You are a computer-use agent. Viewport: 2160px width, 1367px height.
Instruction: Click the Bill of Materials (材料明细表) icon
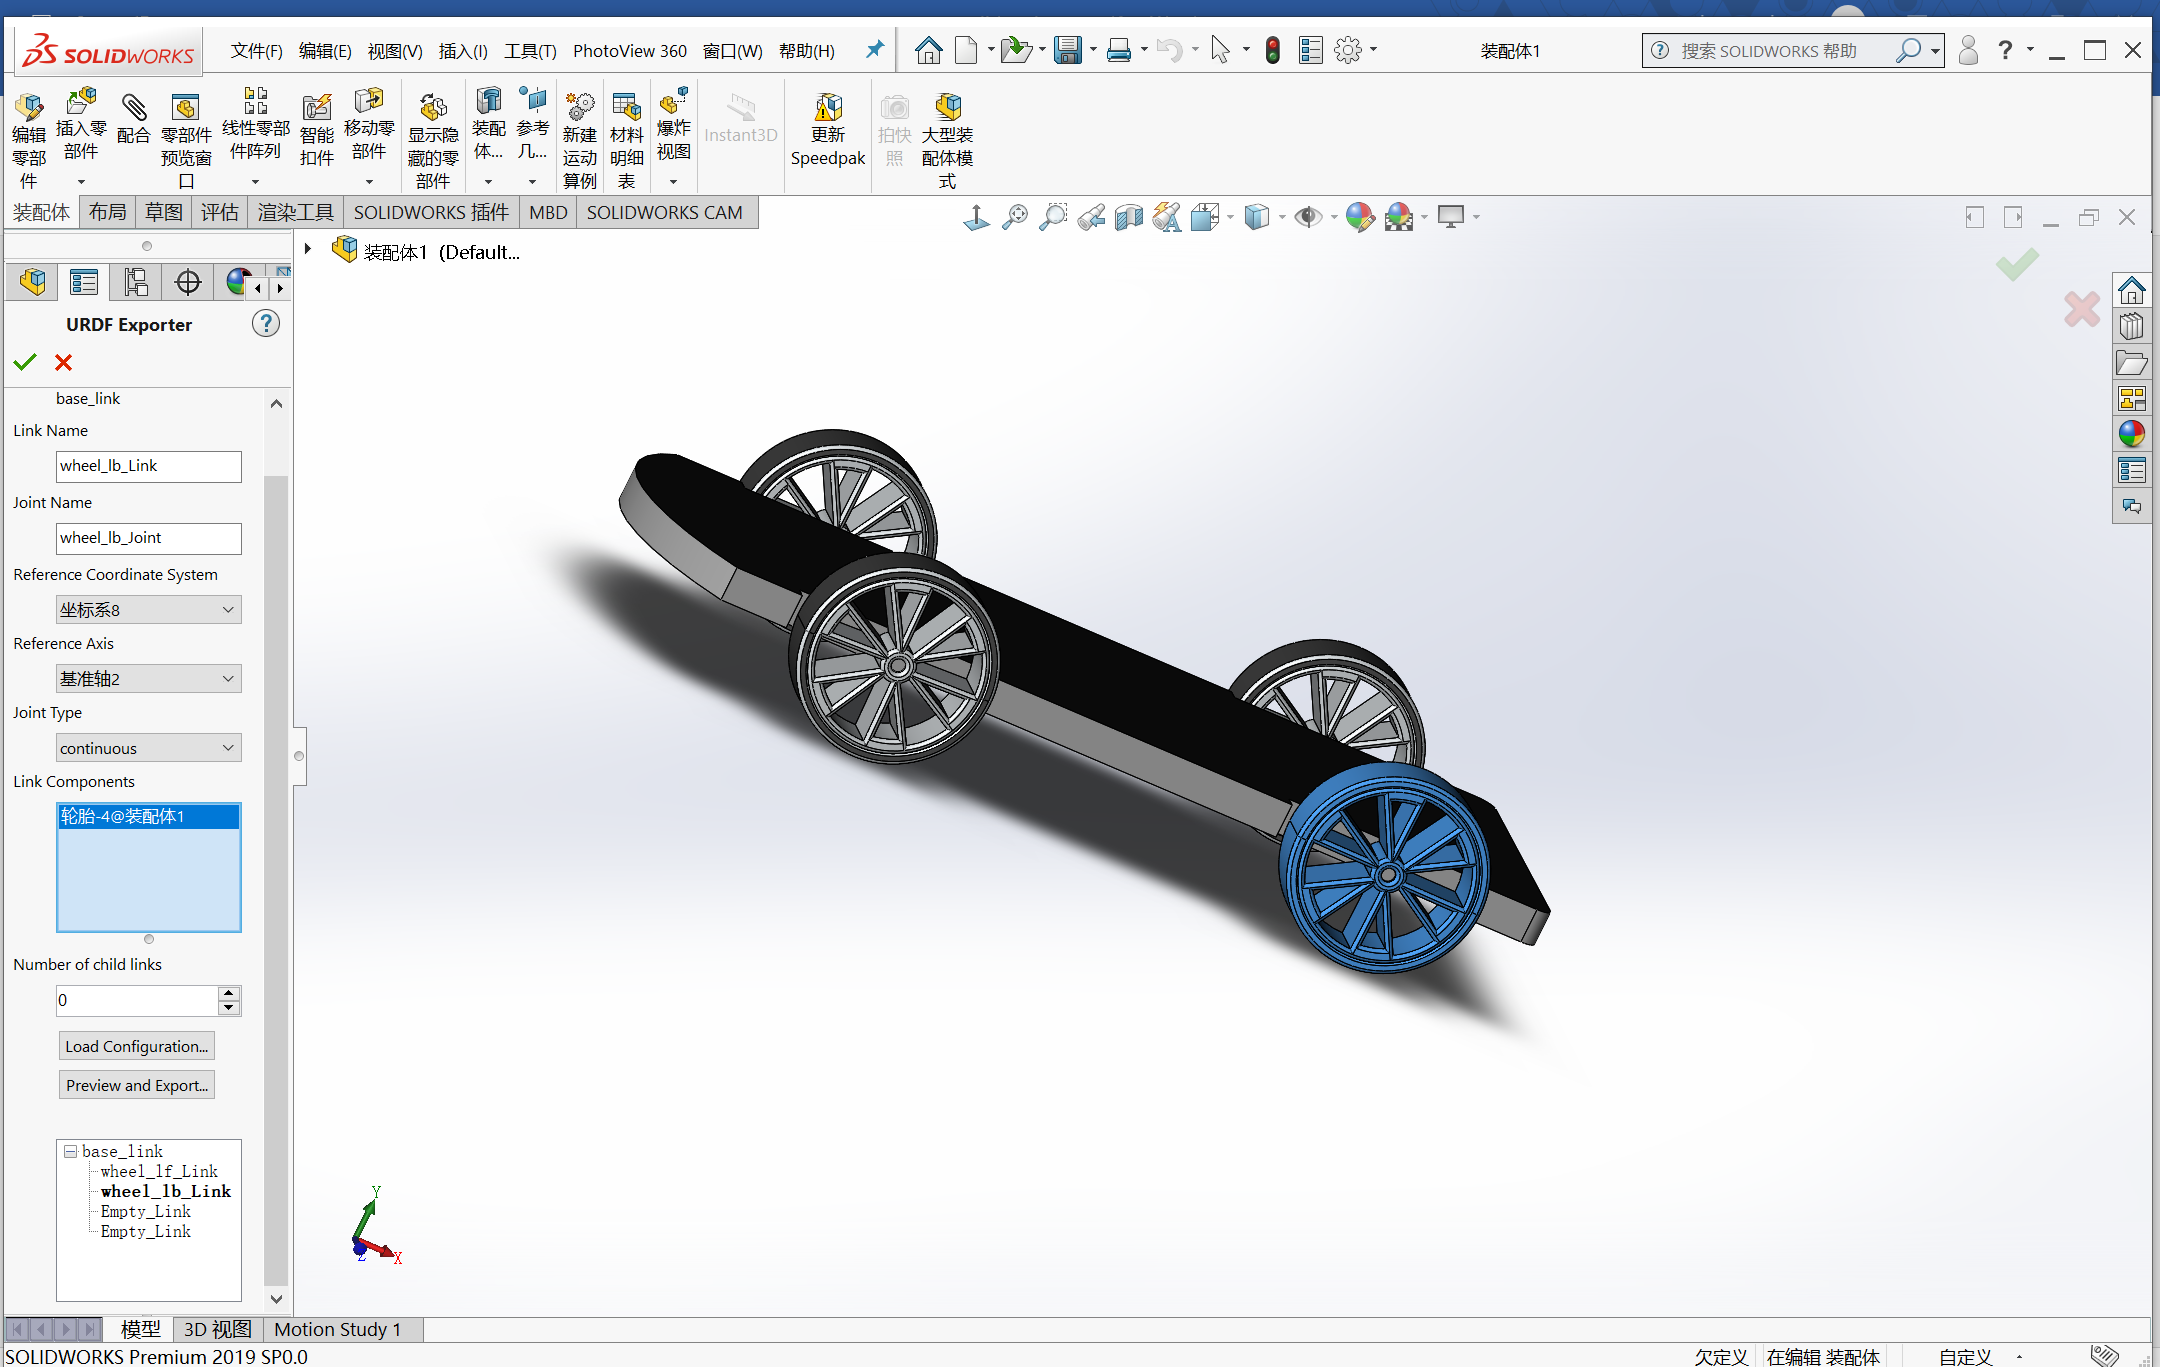(x=626, y=108)
